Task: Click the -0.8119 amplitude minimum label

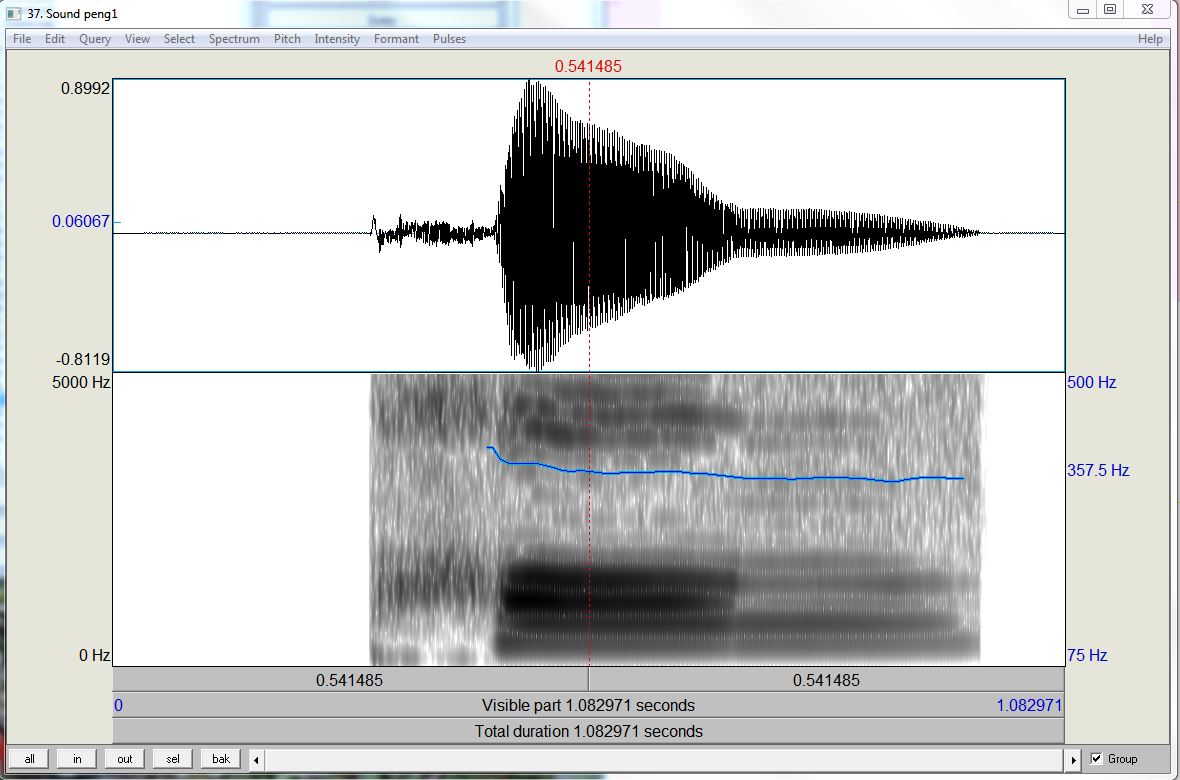Action: pos(83,359)
